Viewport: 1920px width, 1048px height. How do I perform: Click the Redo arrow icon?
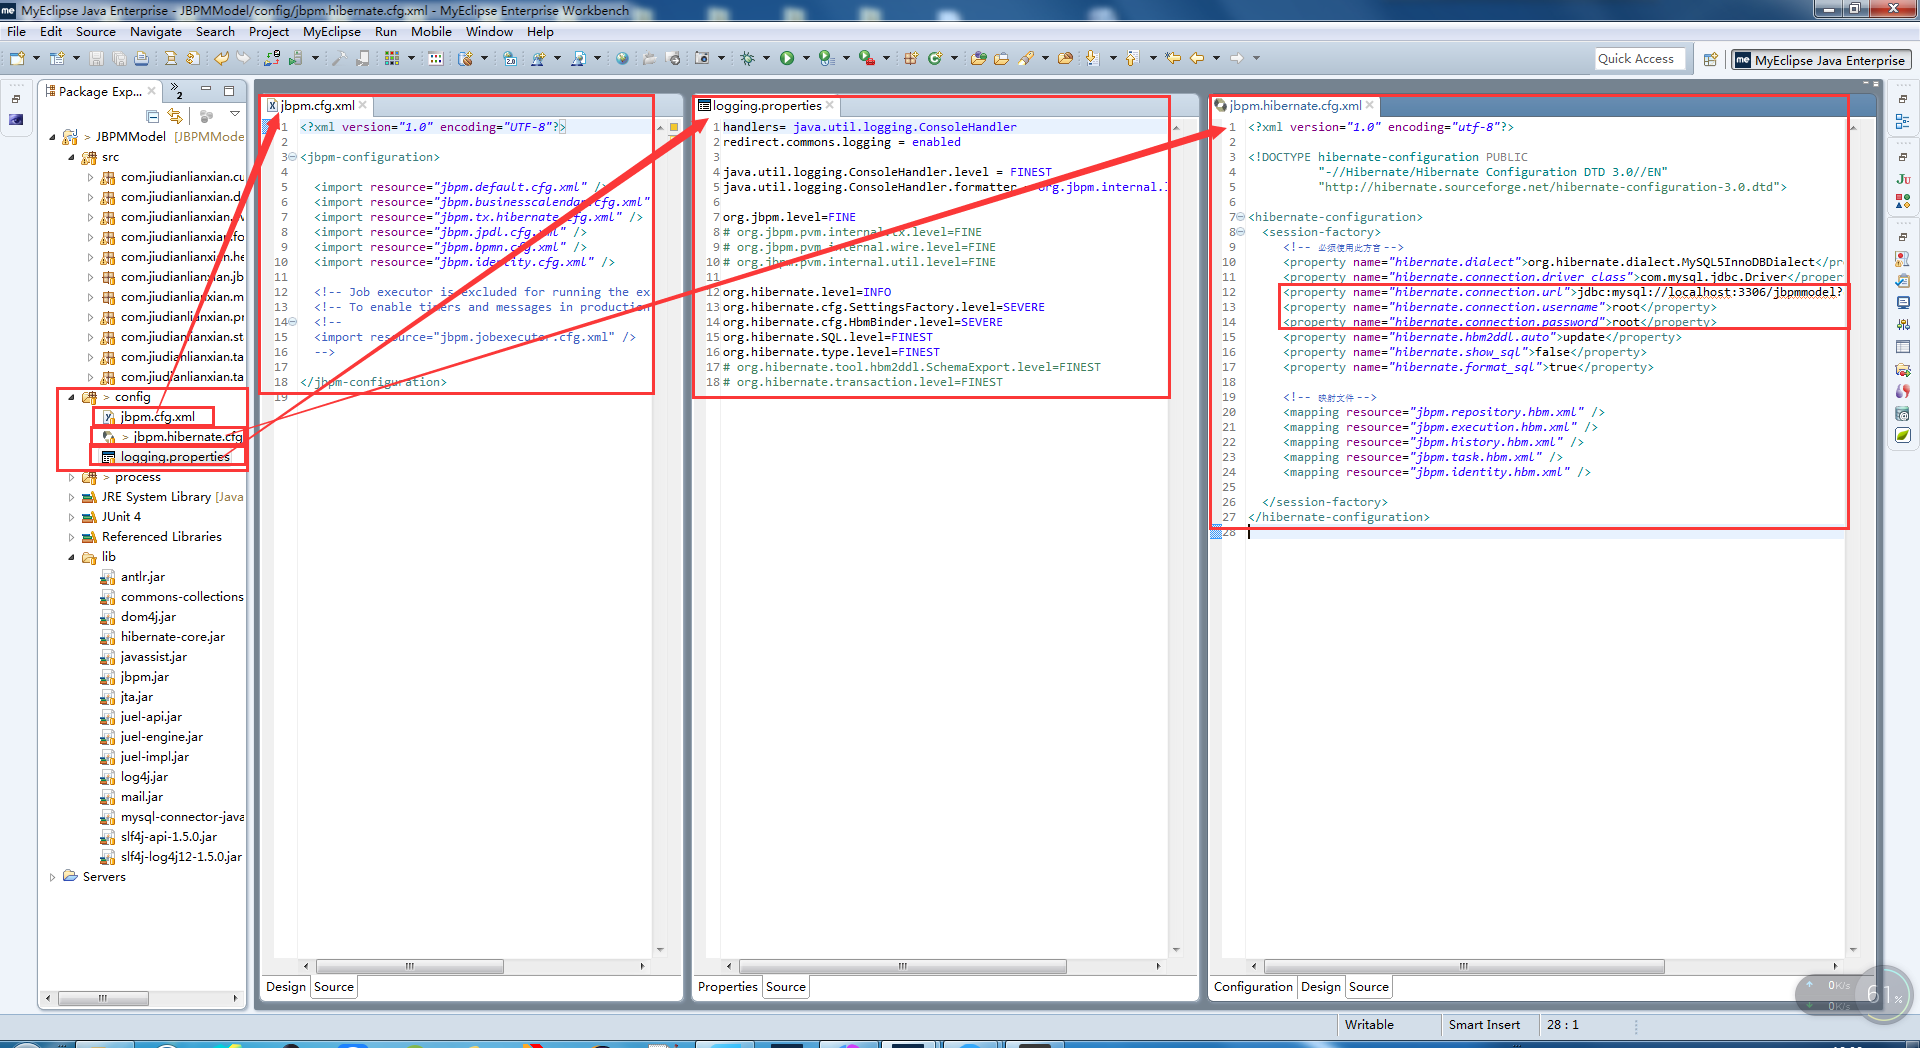244,59
